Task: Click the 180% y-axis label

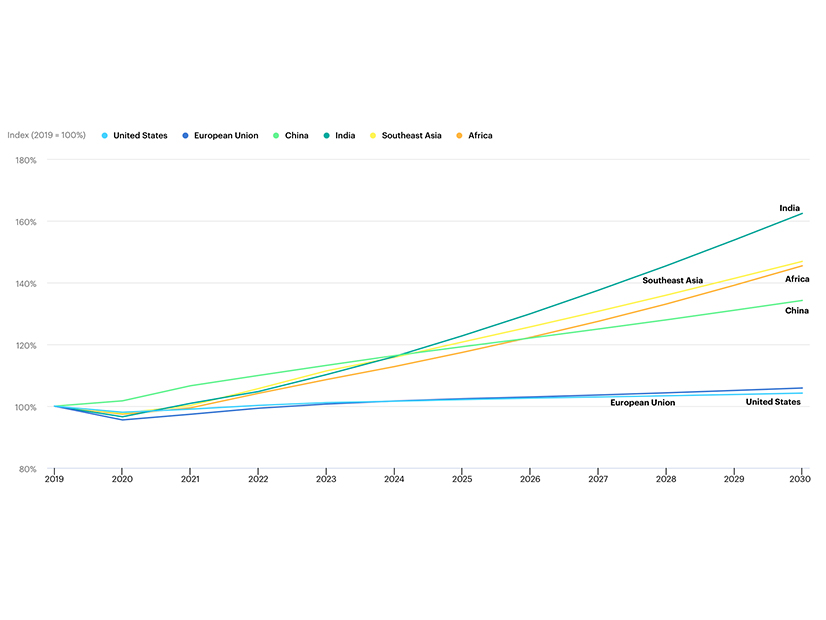Action: pos(25,160)
